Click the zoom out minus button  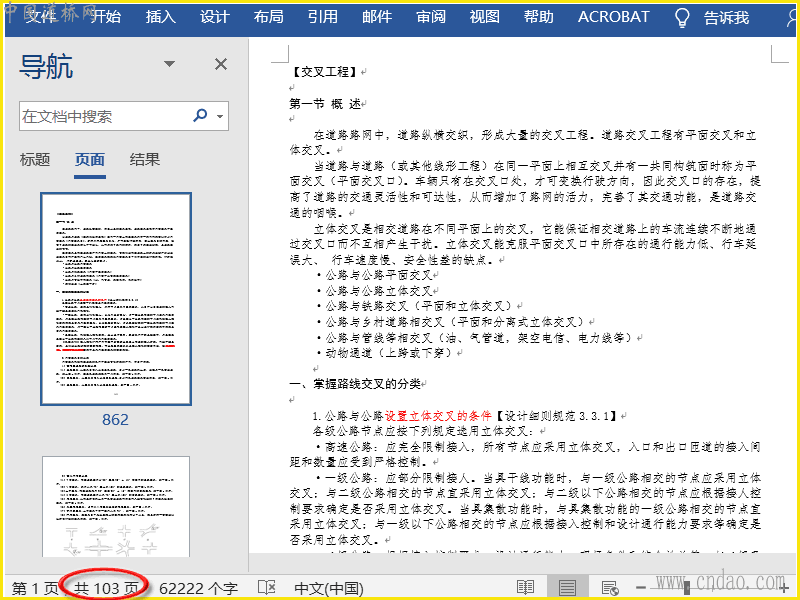click(x=641, y=588)
